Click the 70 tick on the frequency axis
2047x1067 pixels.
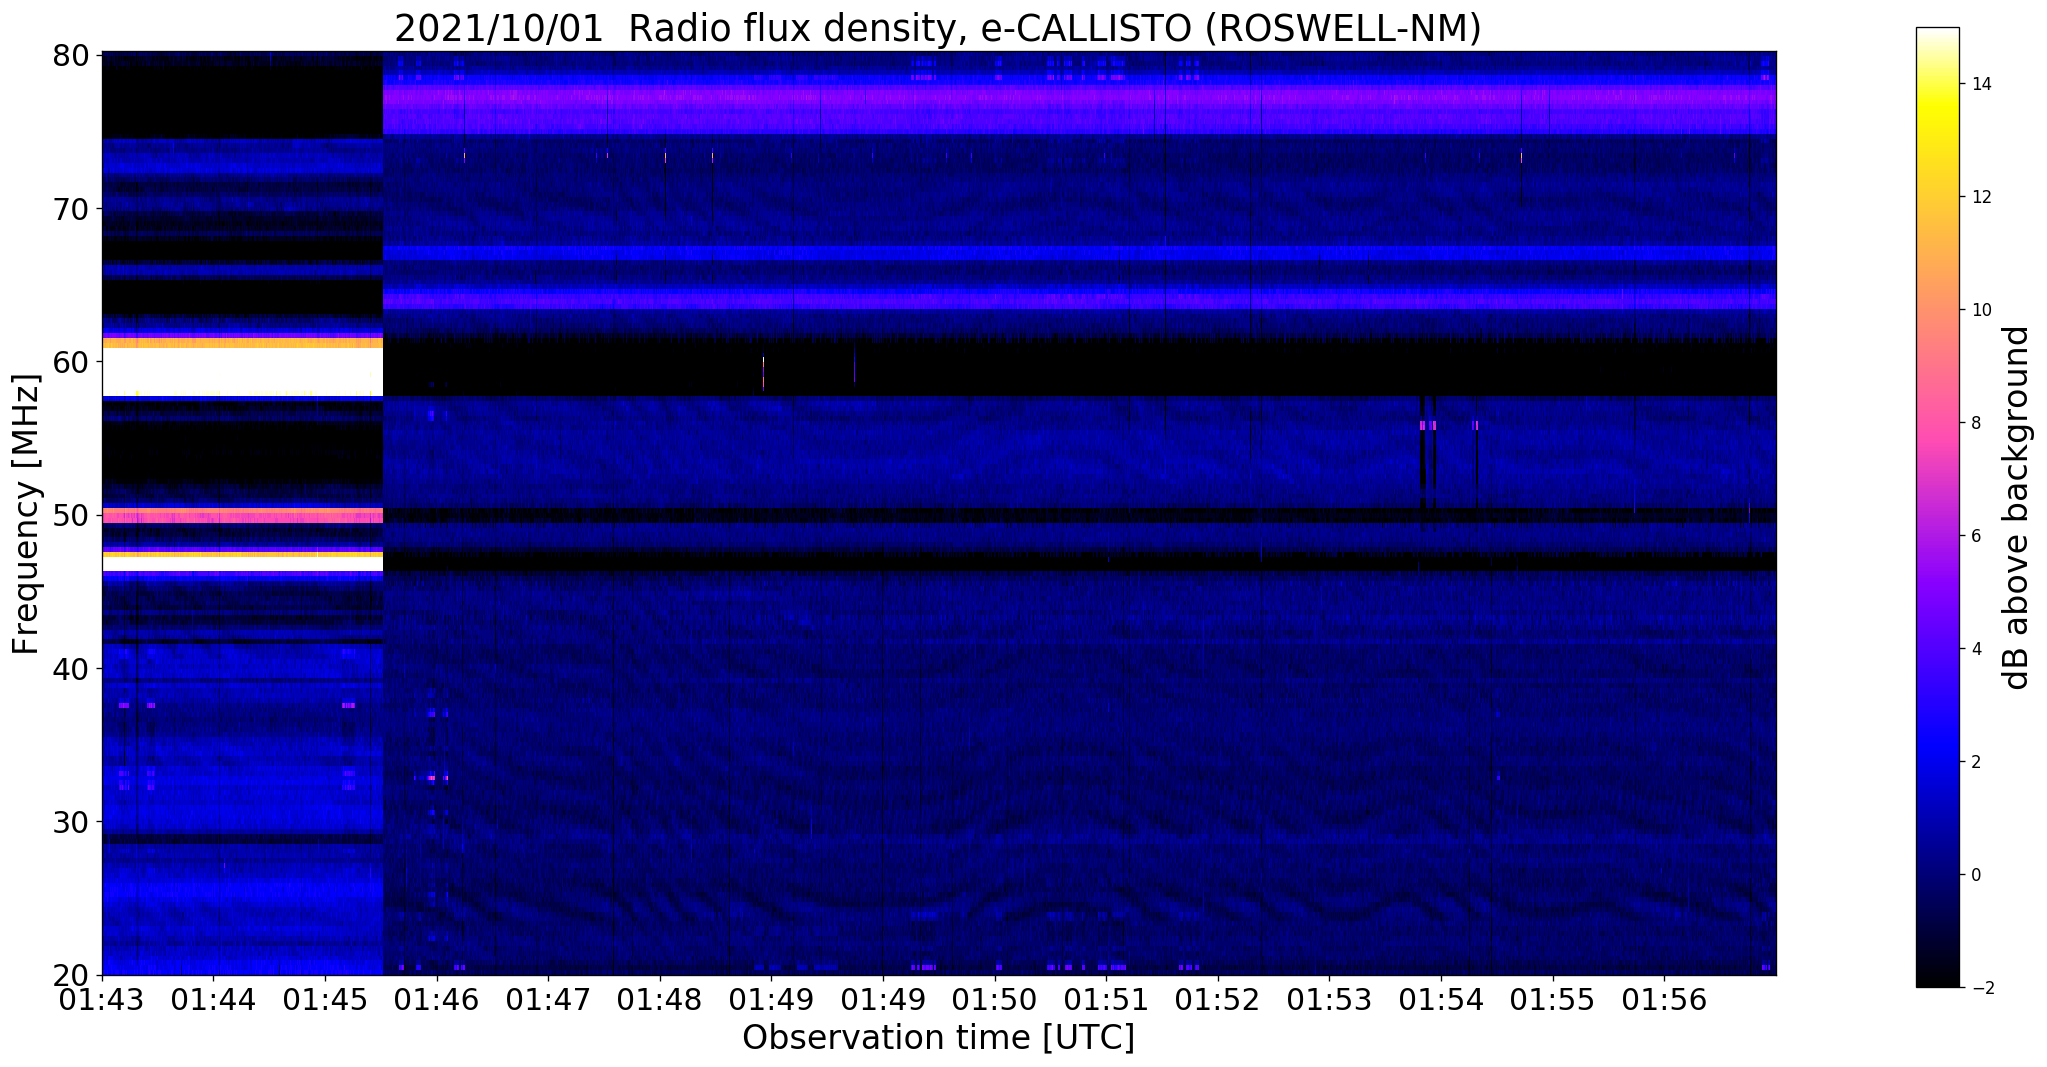point(72,209)
